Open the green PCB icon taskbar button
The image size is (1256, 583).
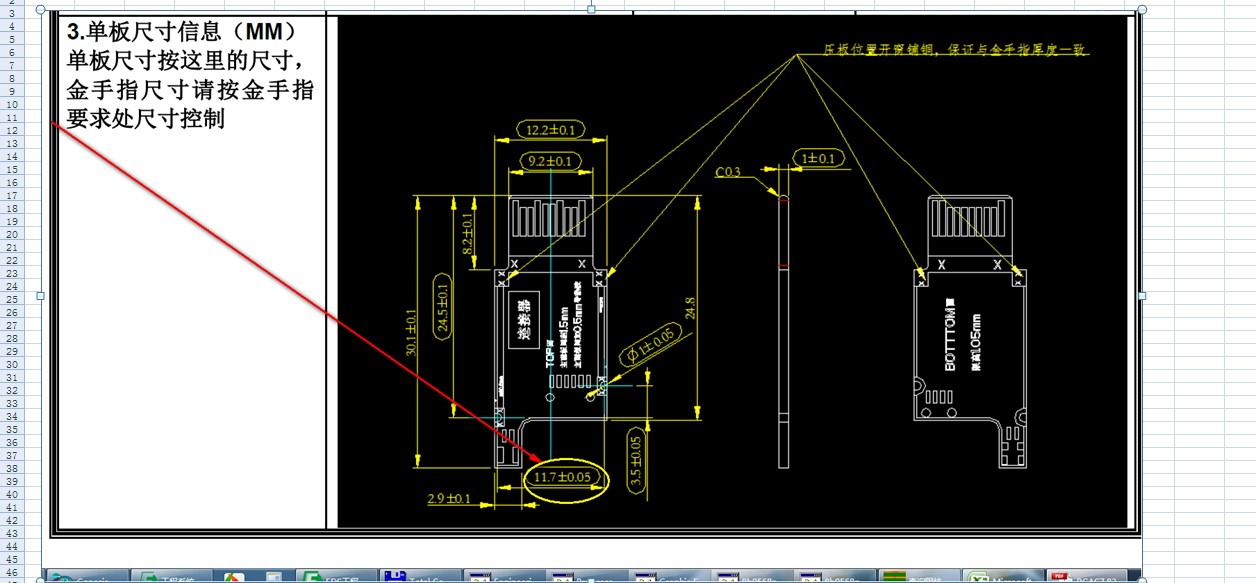(x=919, y=577)
